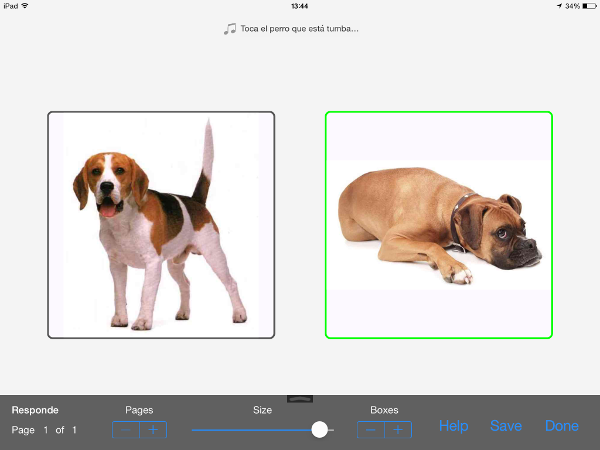Save the current activity

click(x=506, y=426)
